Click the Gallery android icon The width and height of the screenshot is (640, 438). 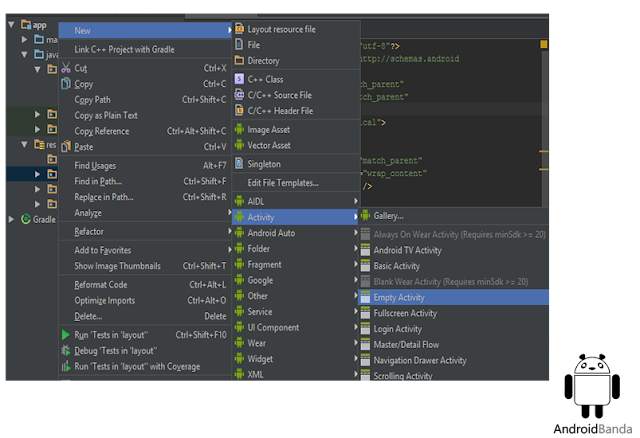point(365,215)
